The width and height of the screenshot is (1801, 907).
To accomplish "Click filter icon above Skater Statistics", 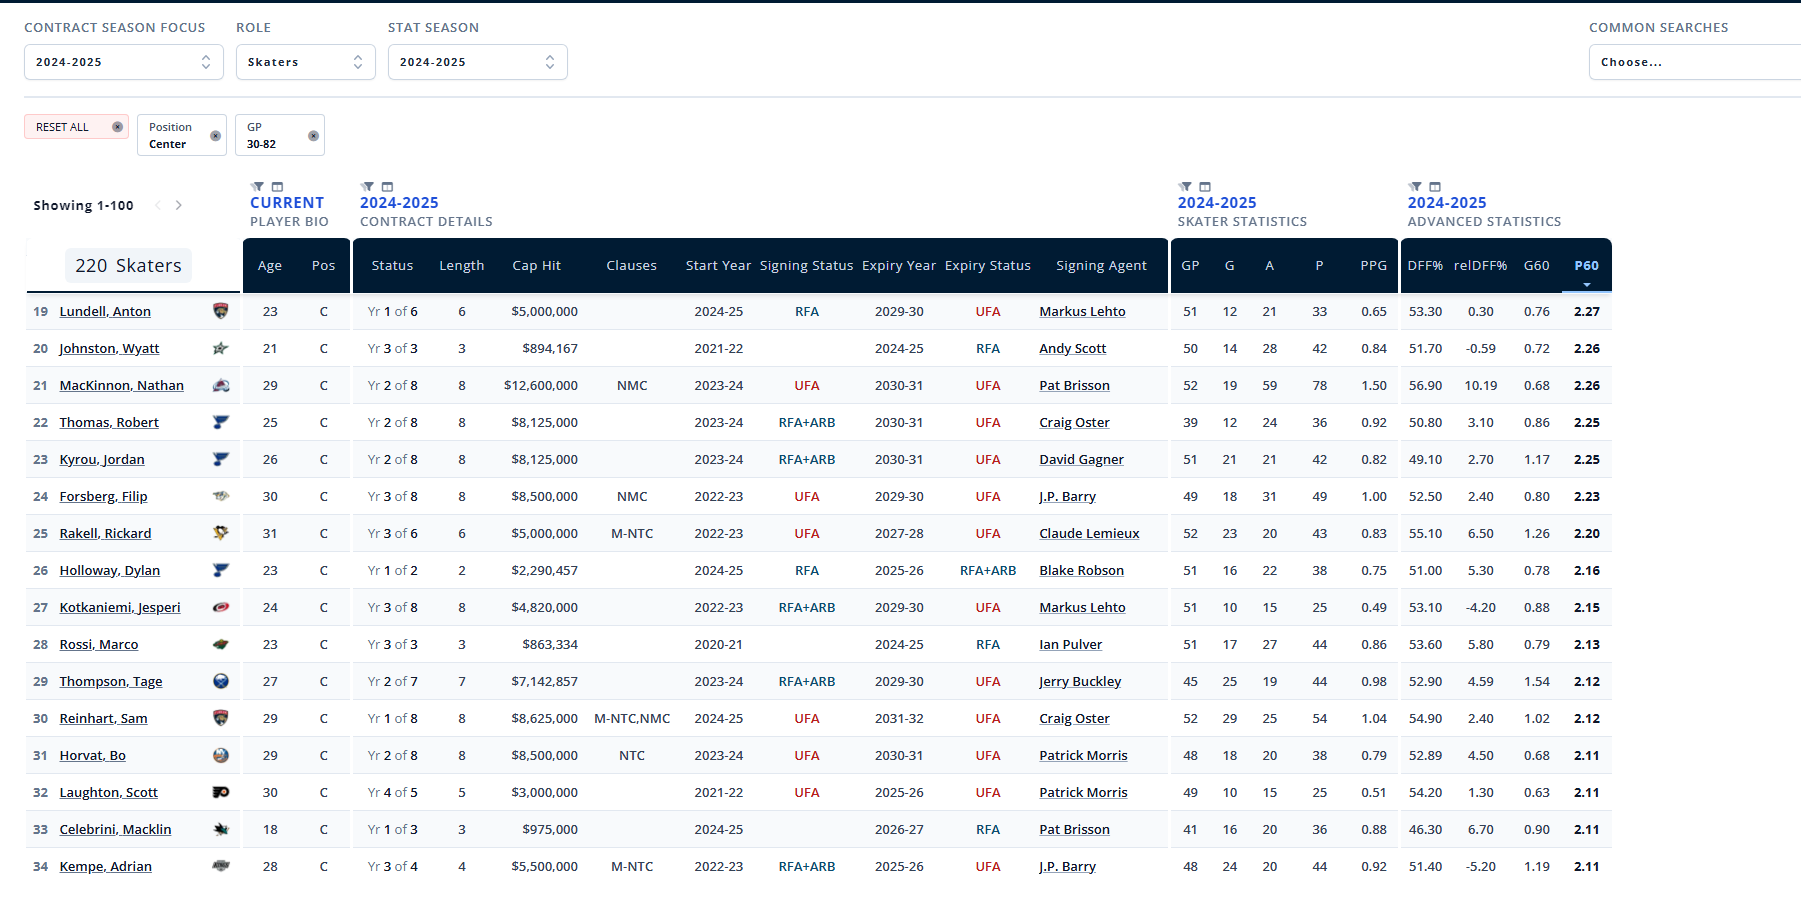I will tap(1185, 187).
